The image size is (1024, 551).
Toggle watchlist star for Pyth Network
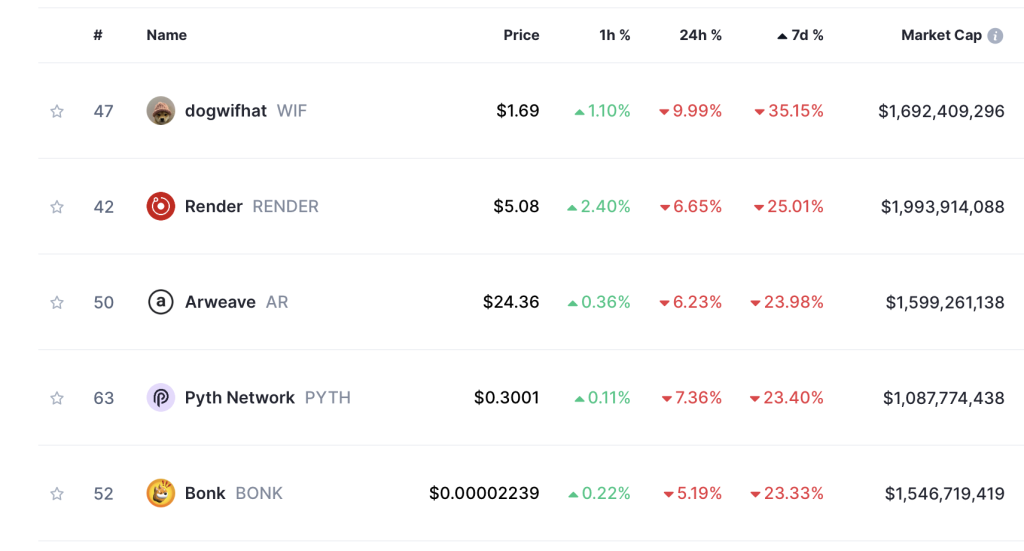pos(57,398)
